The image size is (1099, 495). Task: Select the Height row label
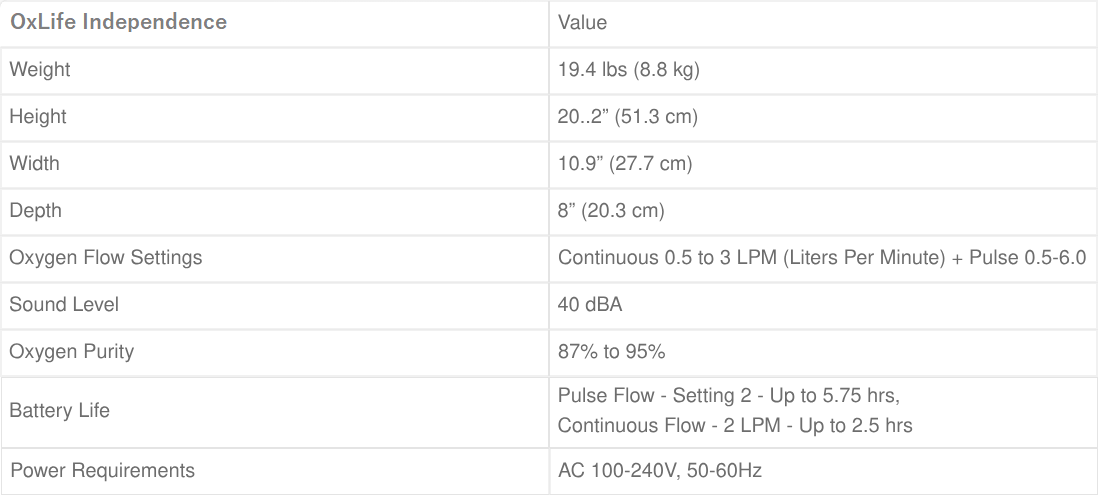tap(38, 117)
